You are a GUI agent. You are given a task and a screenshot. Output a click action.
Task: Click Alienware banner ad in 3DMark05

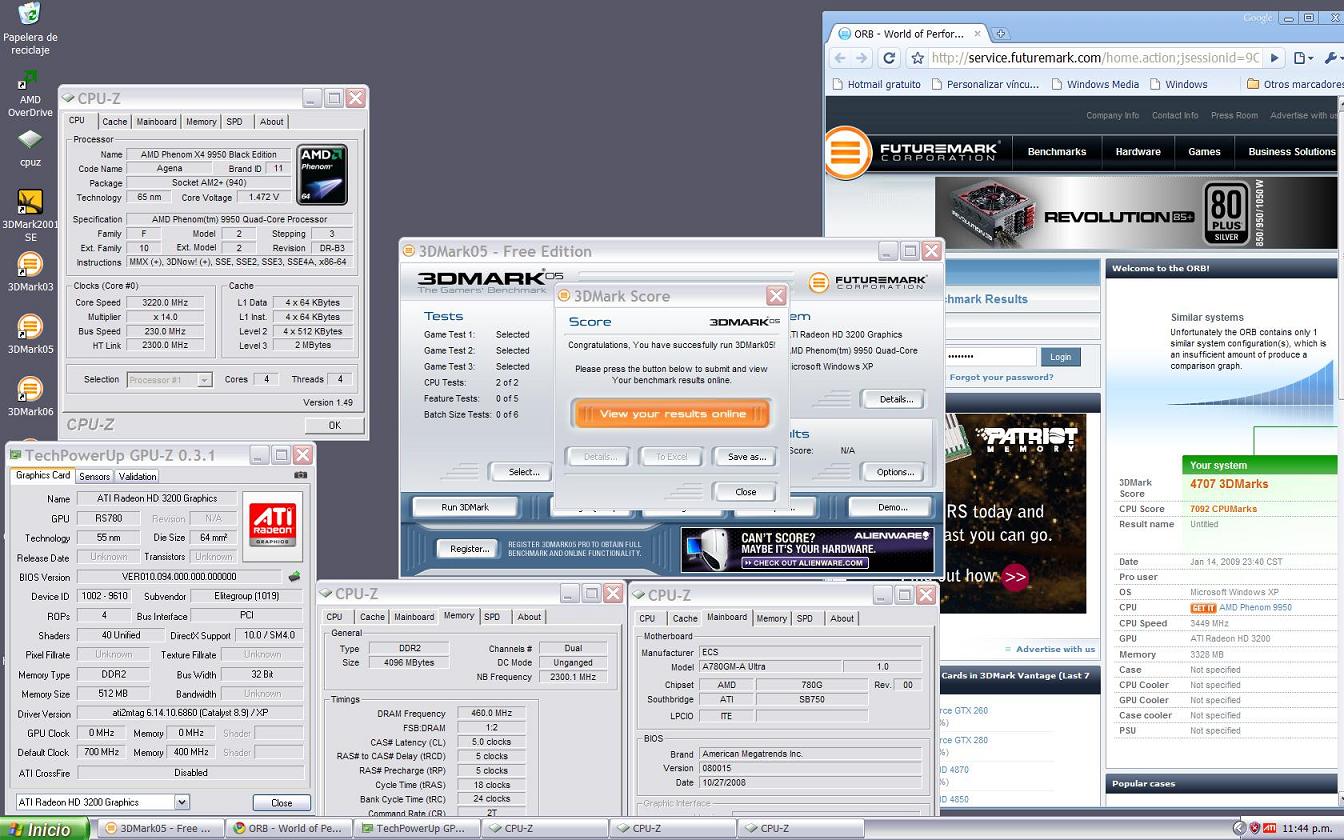click(x=808, y=549)
